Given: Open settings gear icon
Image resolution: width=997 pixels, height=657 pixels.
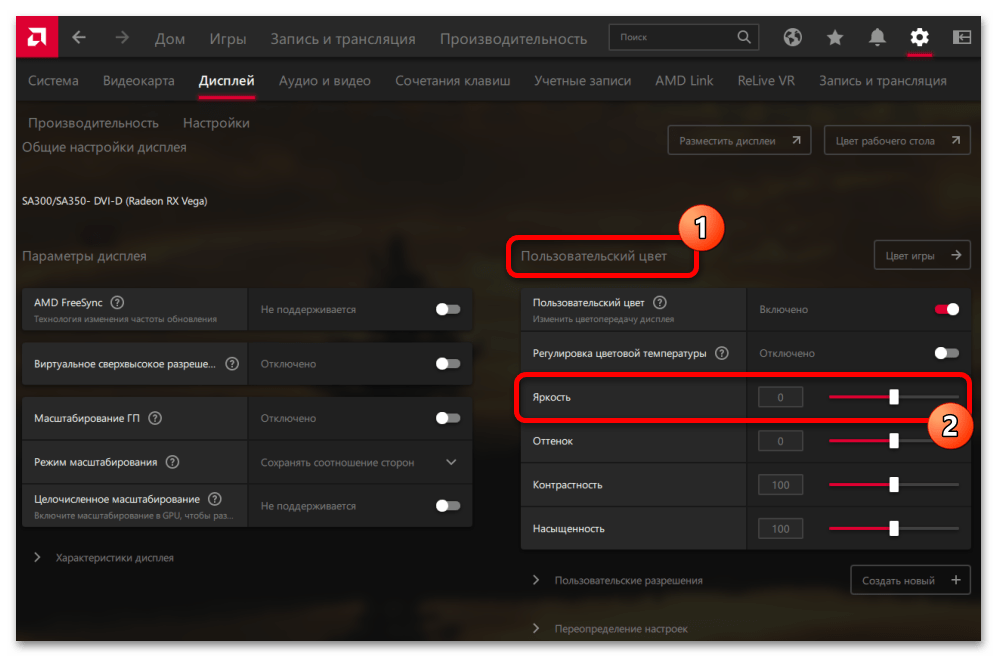Looking at the screenshot, I should tap(919, 38).
